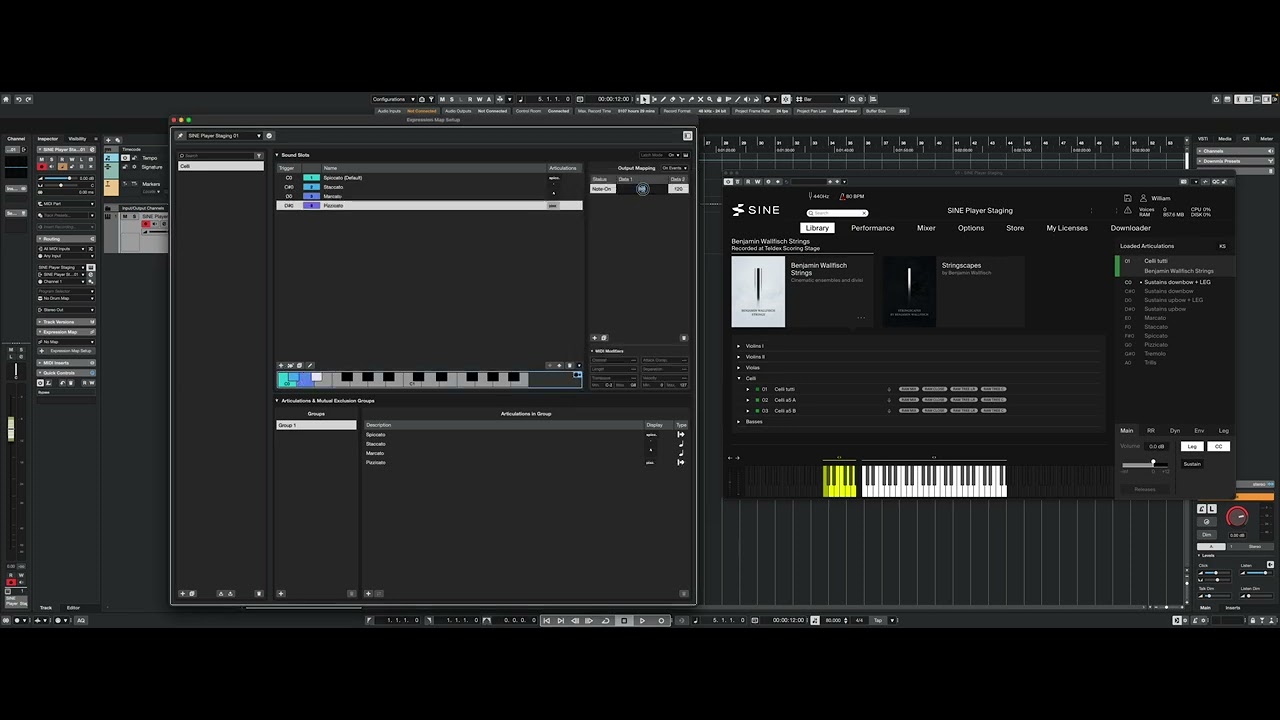Switch to RR tab in SINE panel
Image resolution: width=1280 pixels, height=720 pixels.
click(1151, 431)
